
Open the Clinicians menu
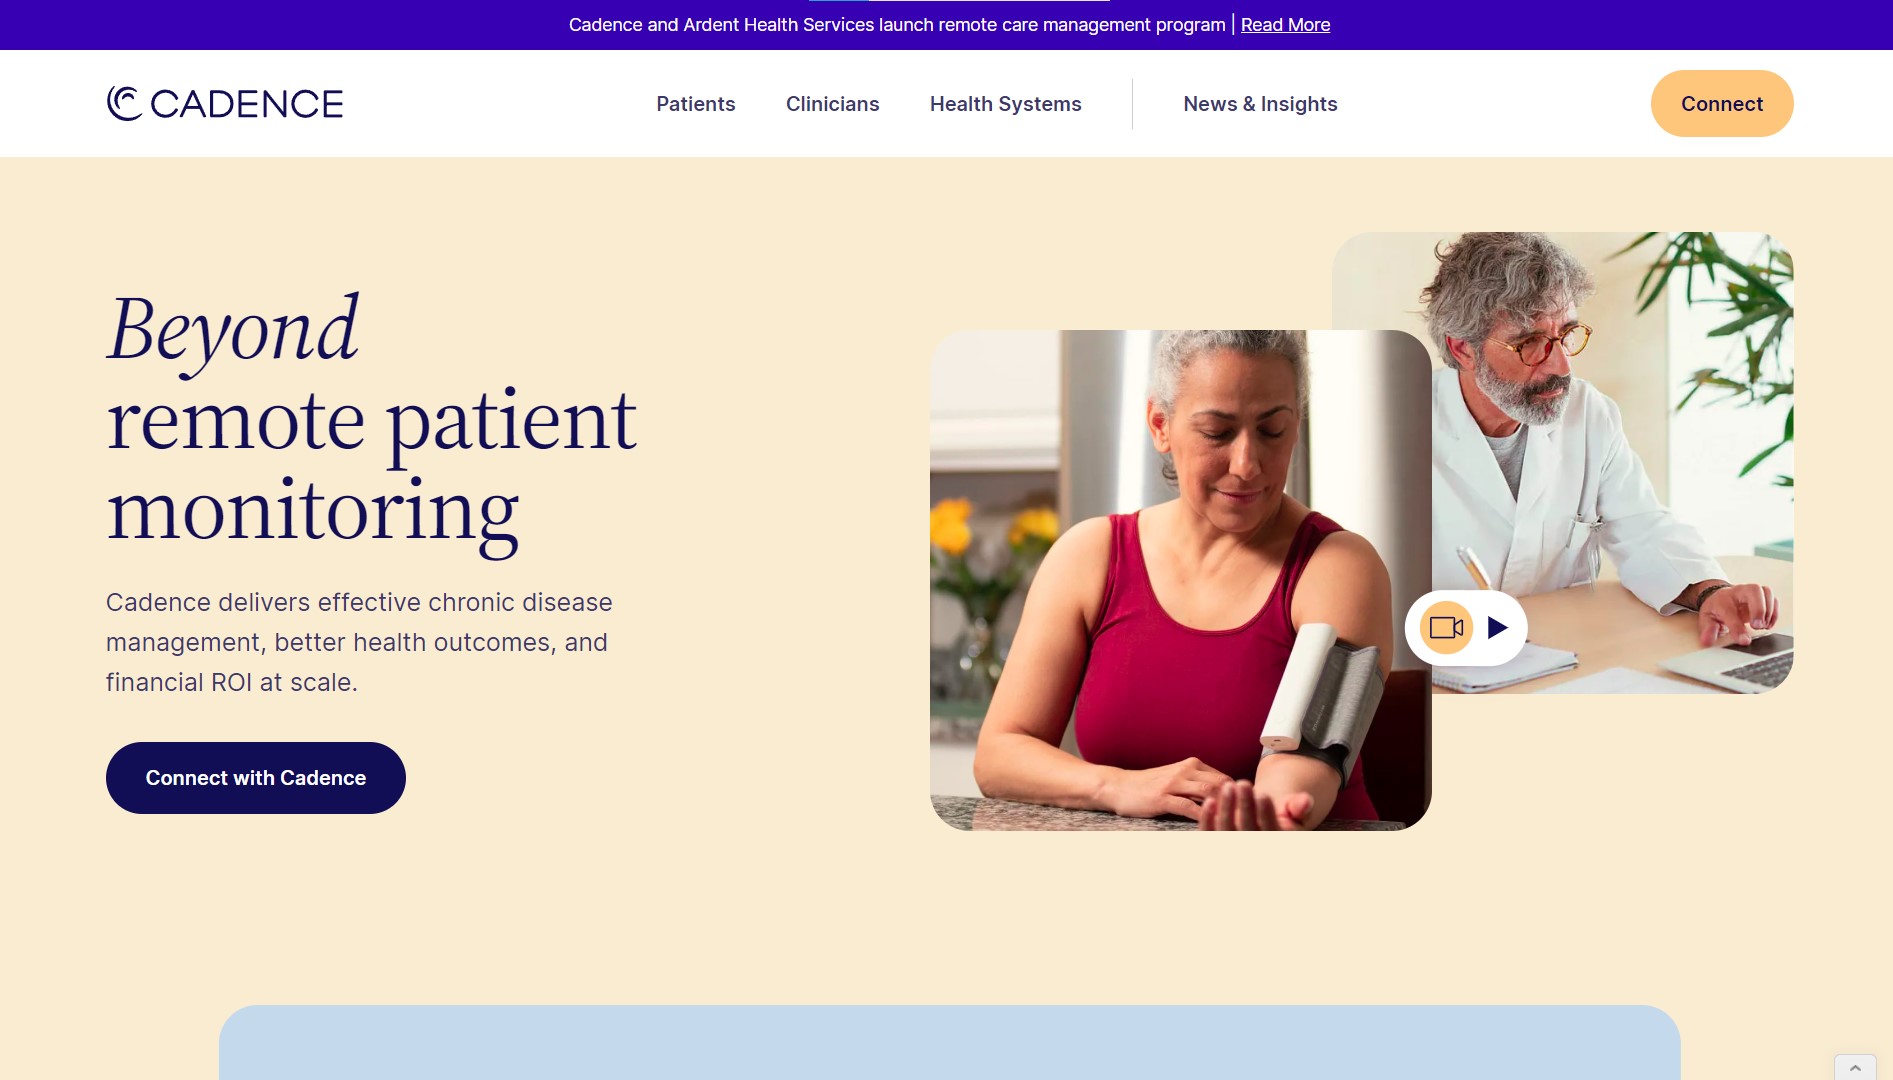pyautogui.click(x=833, y=104)
